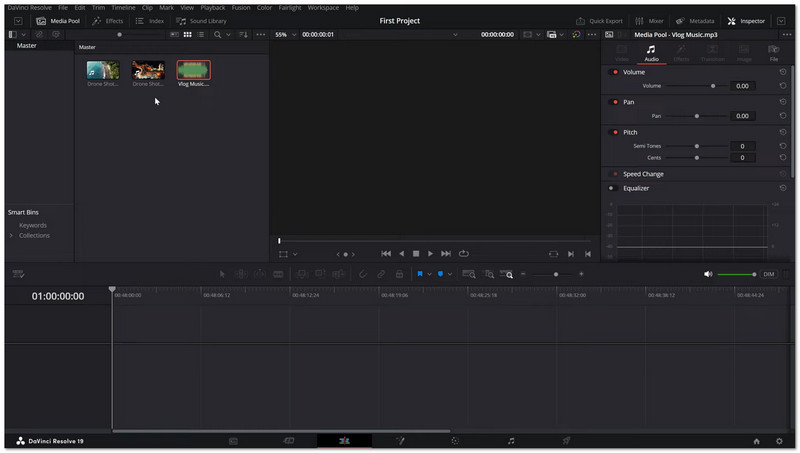Adjust the Pan slider

pos(697,116)
